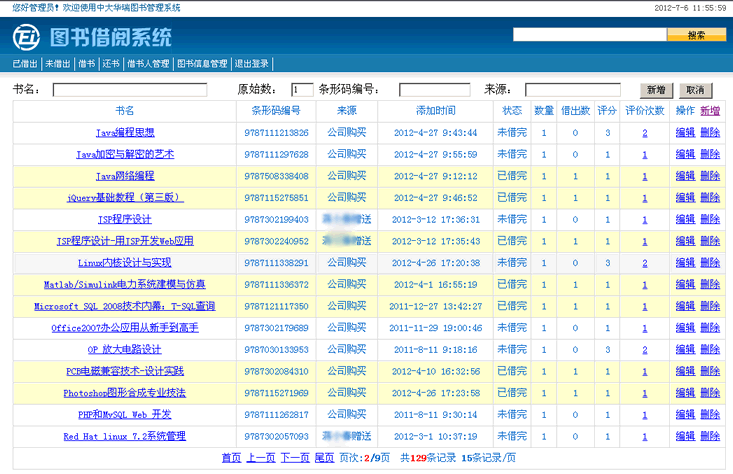733x474 pixels.
Task: Click 编辑 for Java网络编程 row
Action: (685, 176)
